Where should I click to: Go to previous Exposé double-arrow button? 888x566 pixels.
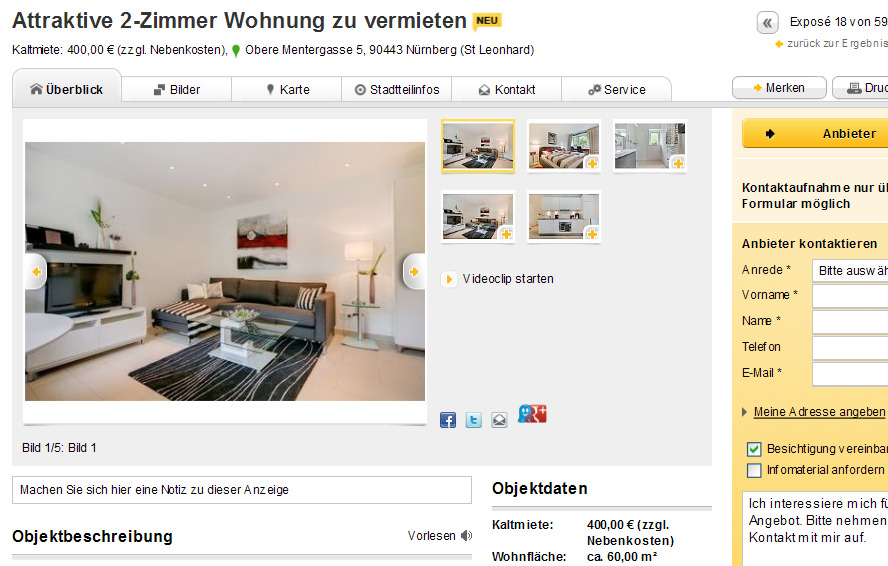click(767, 23)
